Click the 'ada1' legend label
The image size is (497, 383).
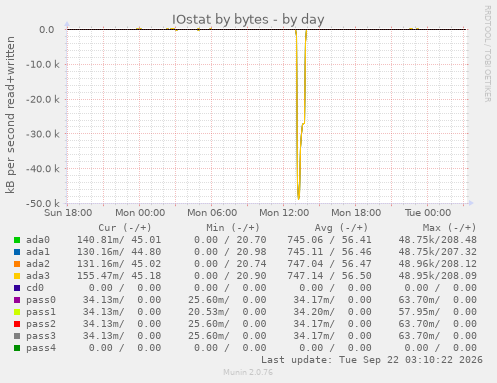(x=38, y=252)
